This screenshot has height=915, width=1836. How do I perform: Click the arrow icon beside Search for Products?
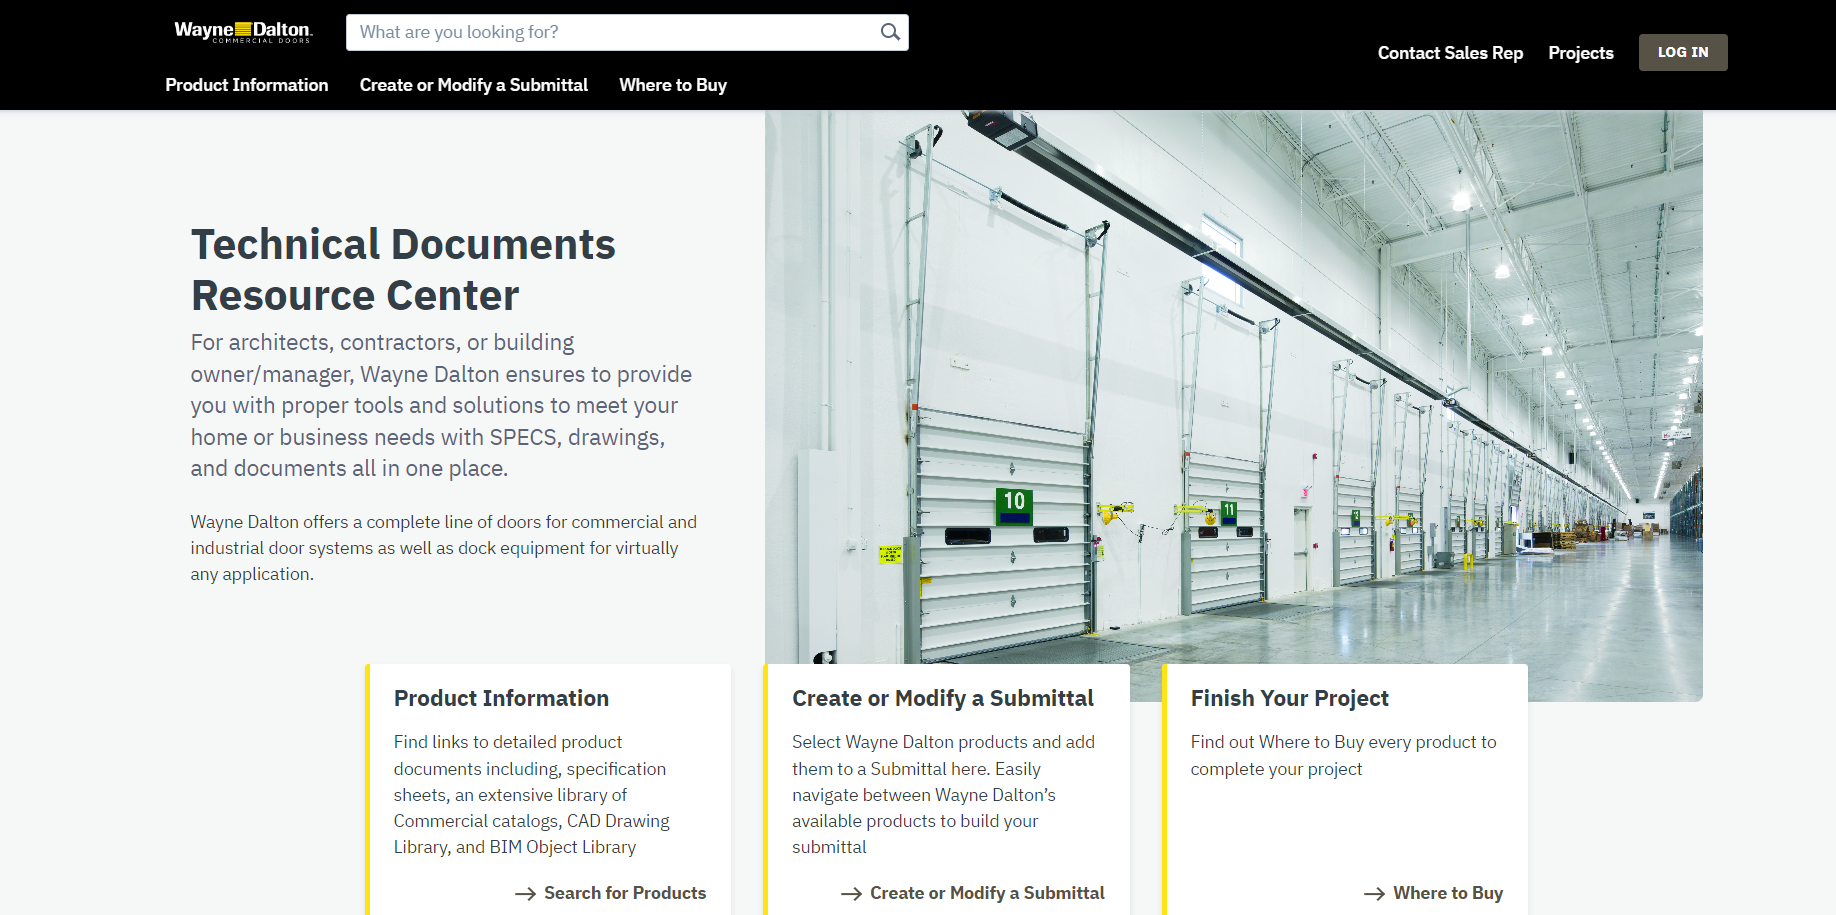click(525, 894)
